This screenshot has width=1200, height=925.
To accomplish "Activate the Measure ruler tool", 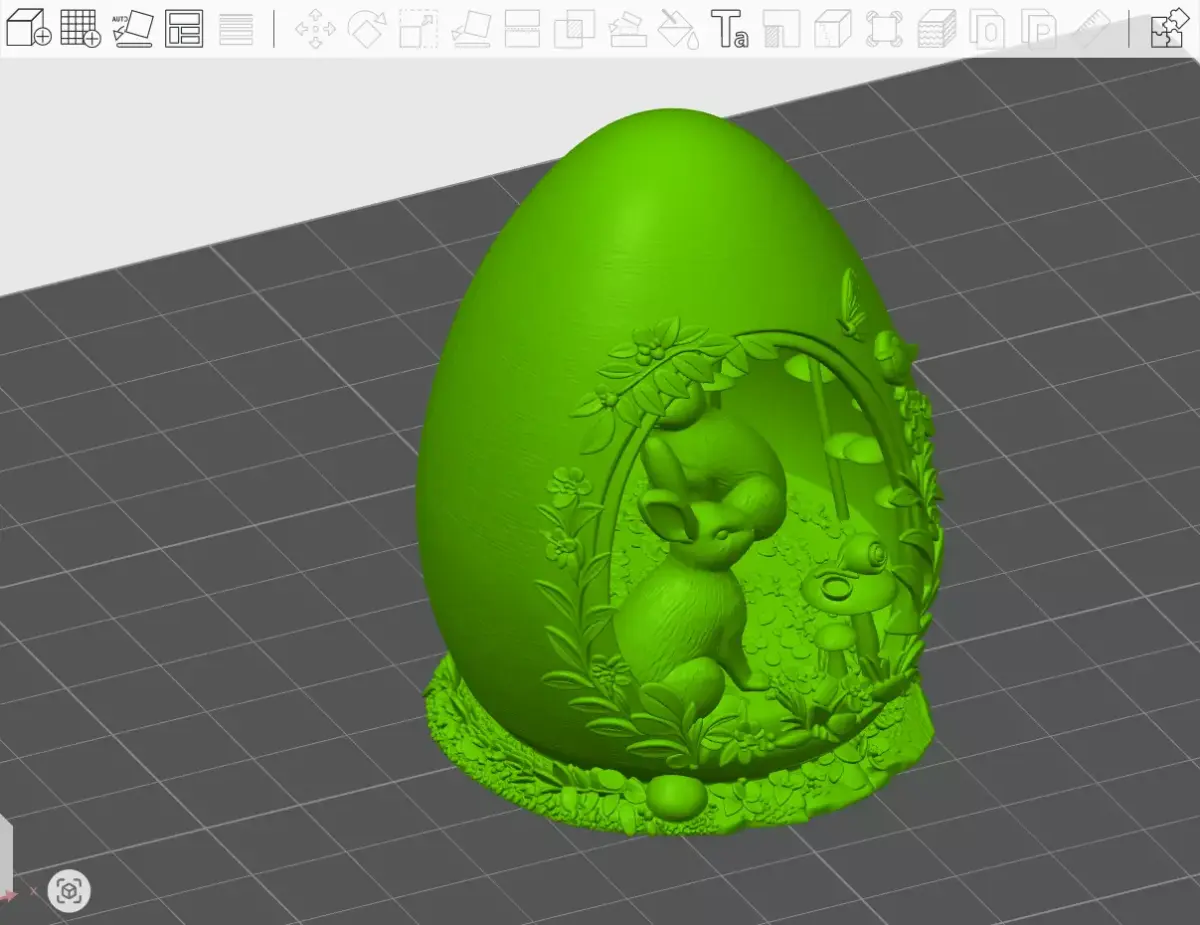I will (1093, 29).
